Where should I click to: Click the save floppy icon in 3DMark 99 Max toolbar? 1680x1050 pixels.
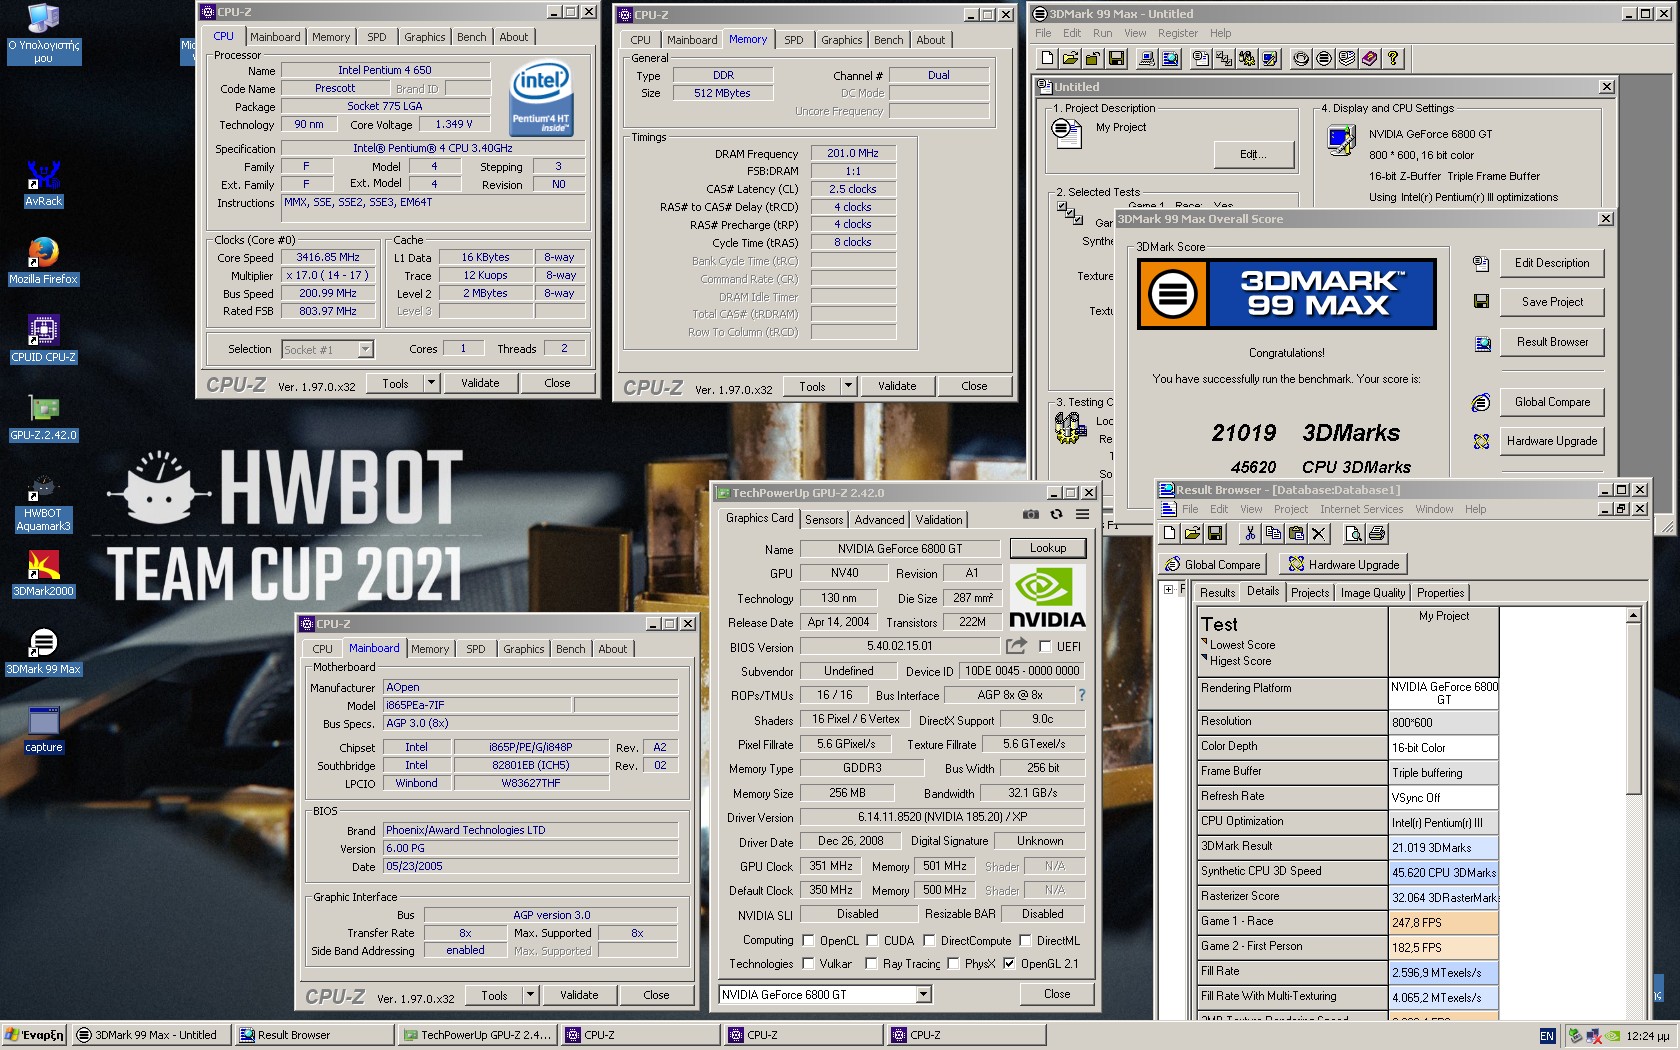1116,59
